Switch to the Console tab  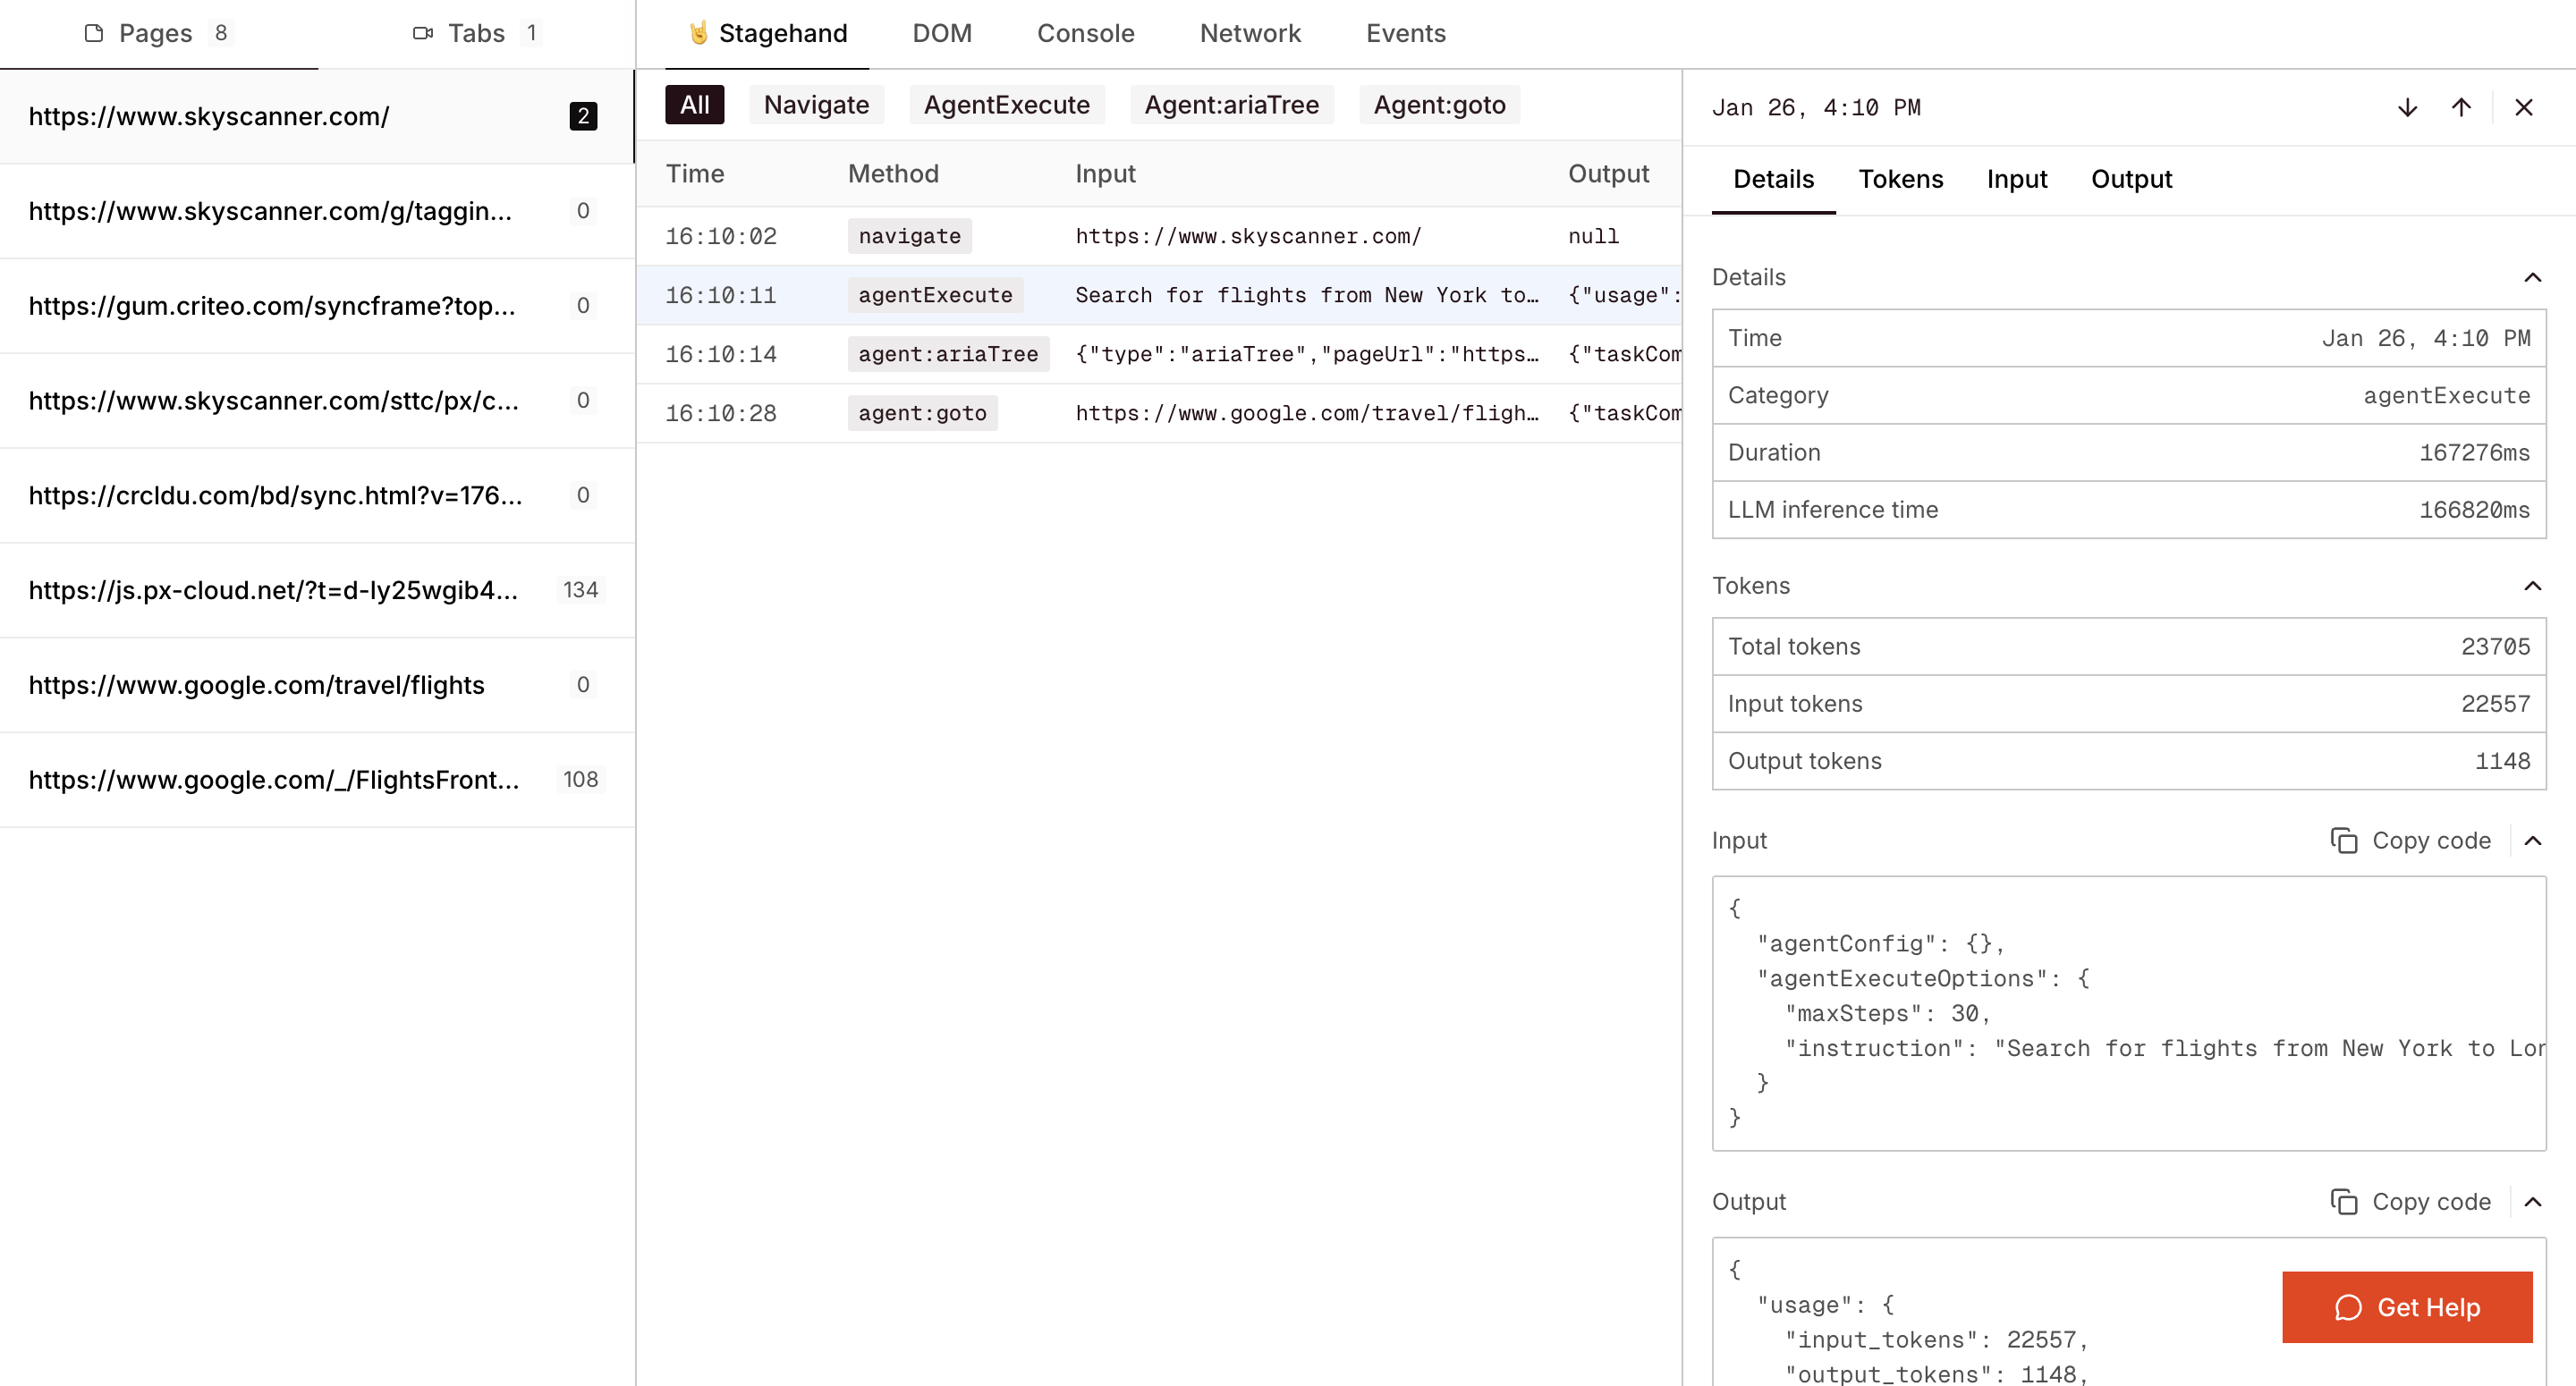click(1086, 33)
